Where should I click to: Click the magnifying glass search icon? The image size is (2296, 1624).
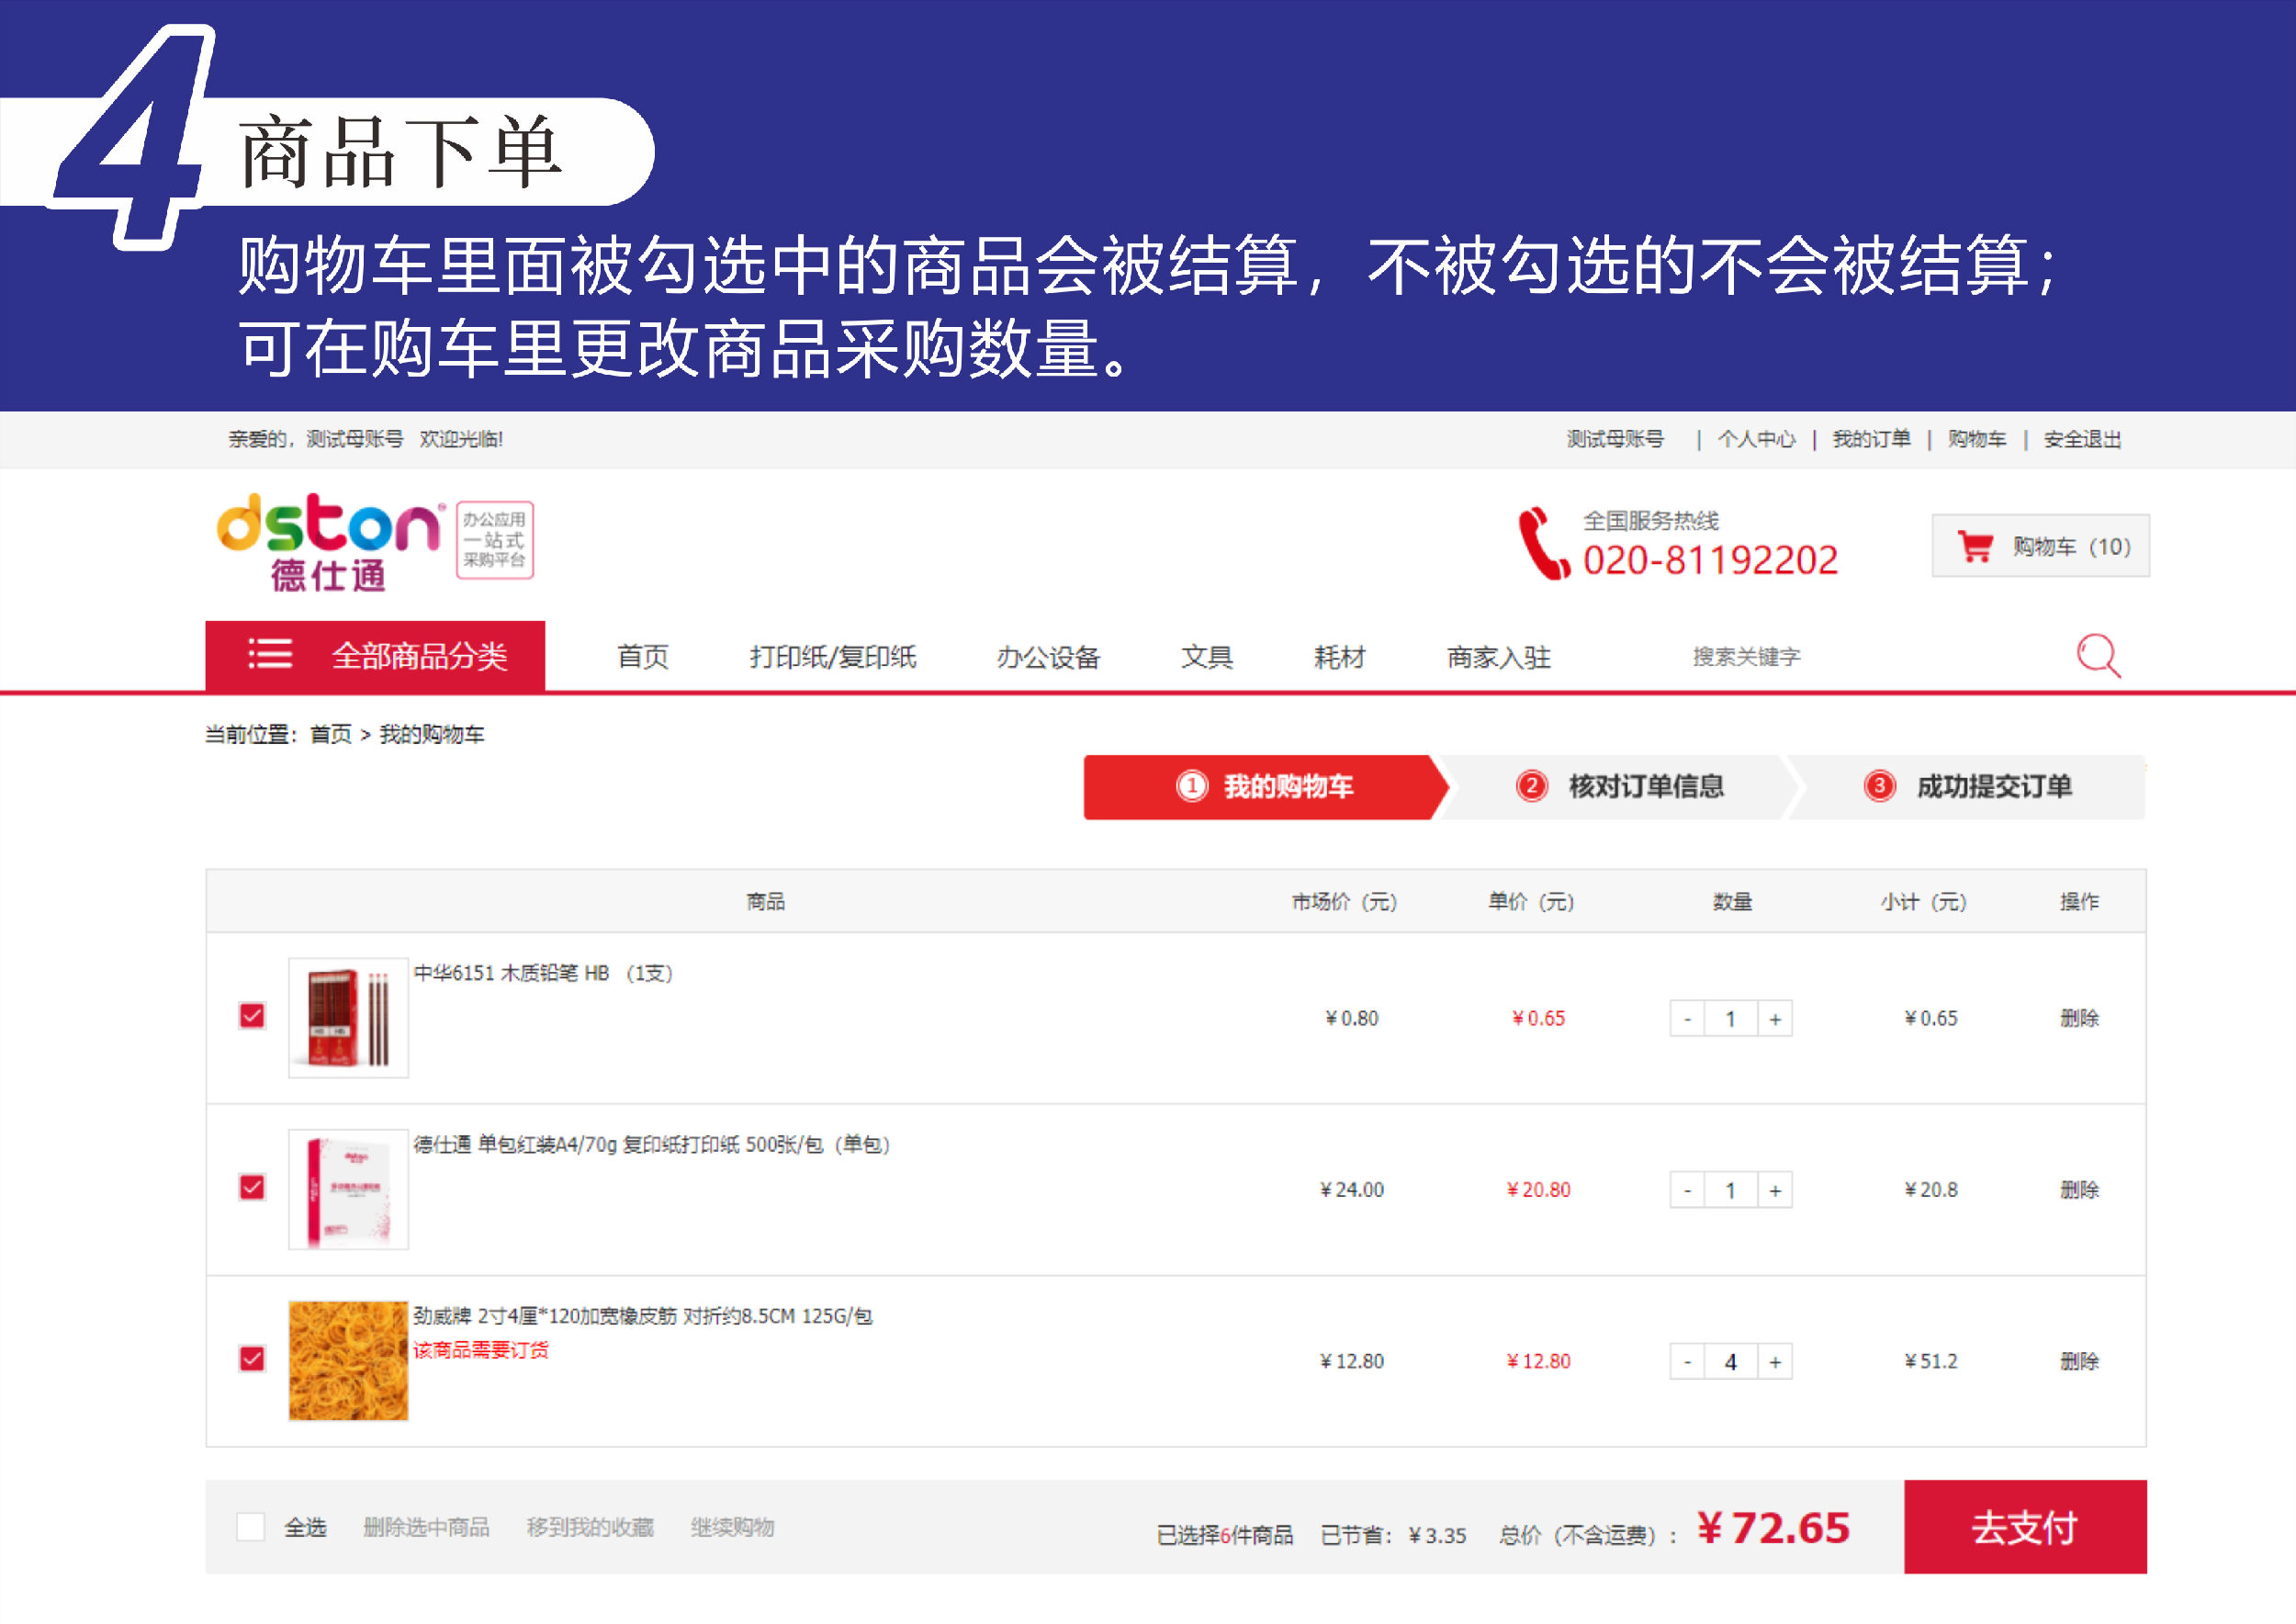click(x=2097, y=656)
